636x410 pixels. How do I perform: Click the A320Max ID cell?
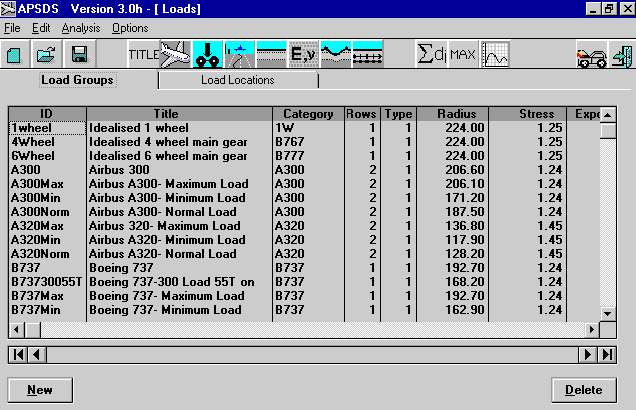pos(47,226)
